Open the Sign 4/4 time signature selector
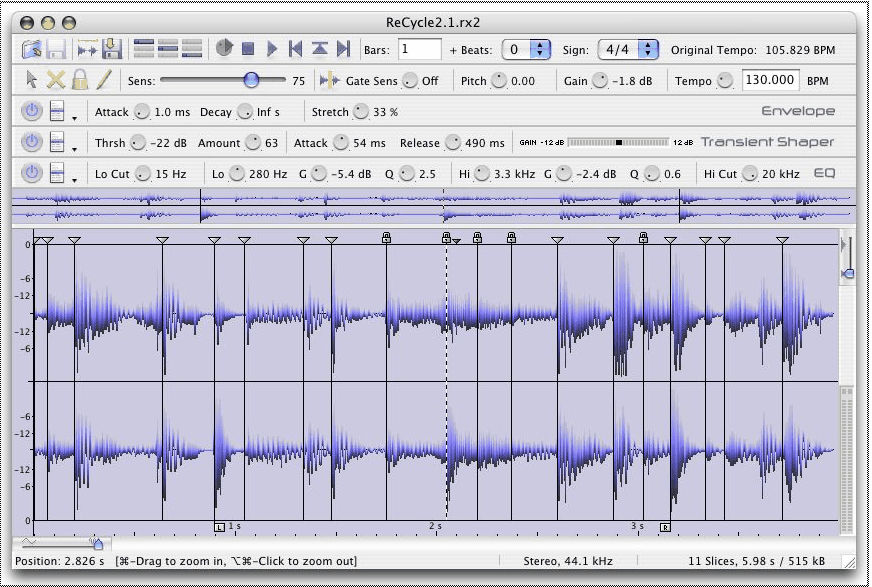 click(x=628, y=49)
